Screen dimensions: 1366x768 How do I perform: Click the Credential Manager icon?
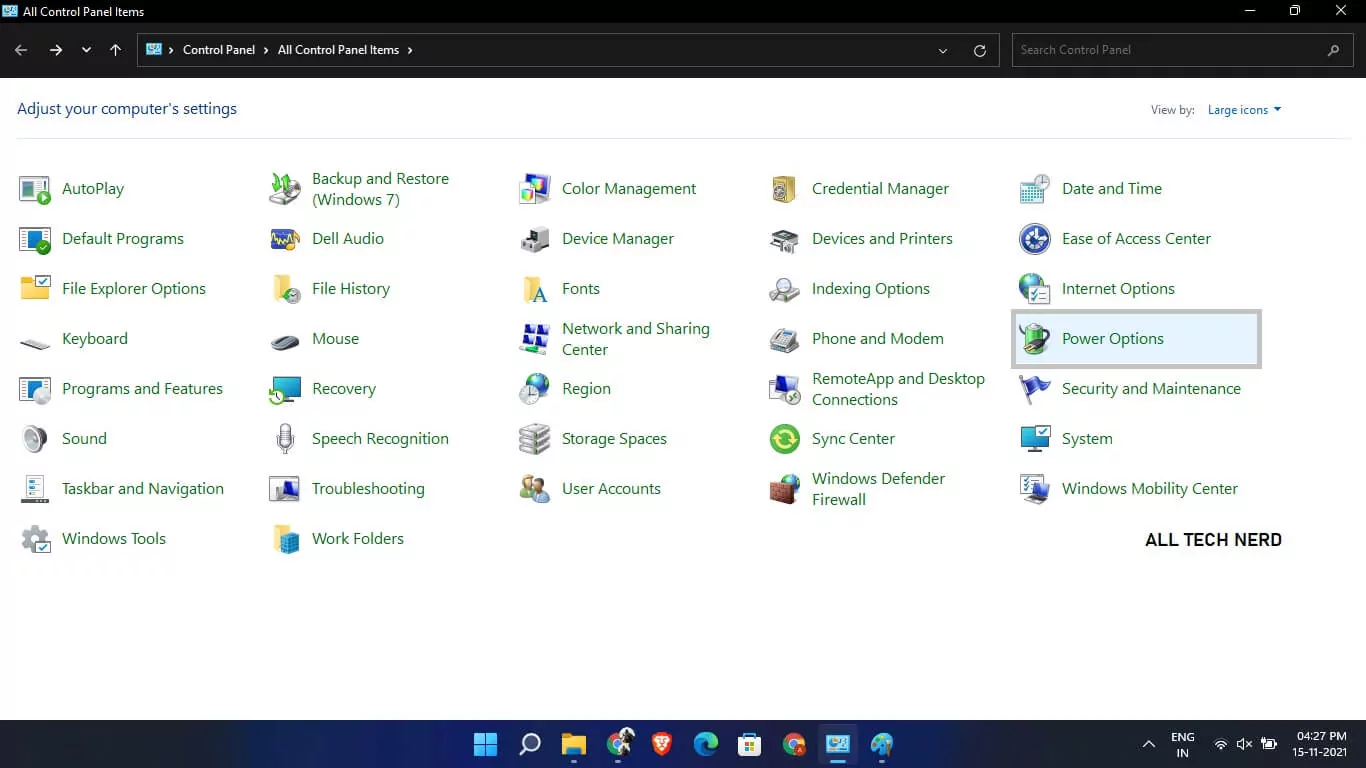[x=785, y=189]
